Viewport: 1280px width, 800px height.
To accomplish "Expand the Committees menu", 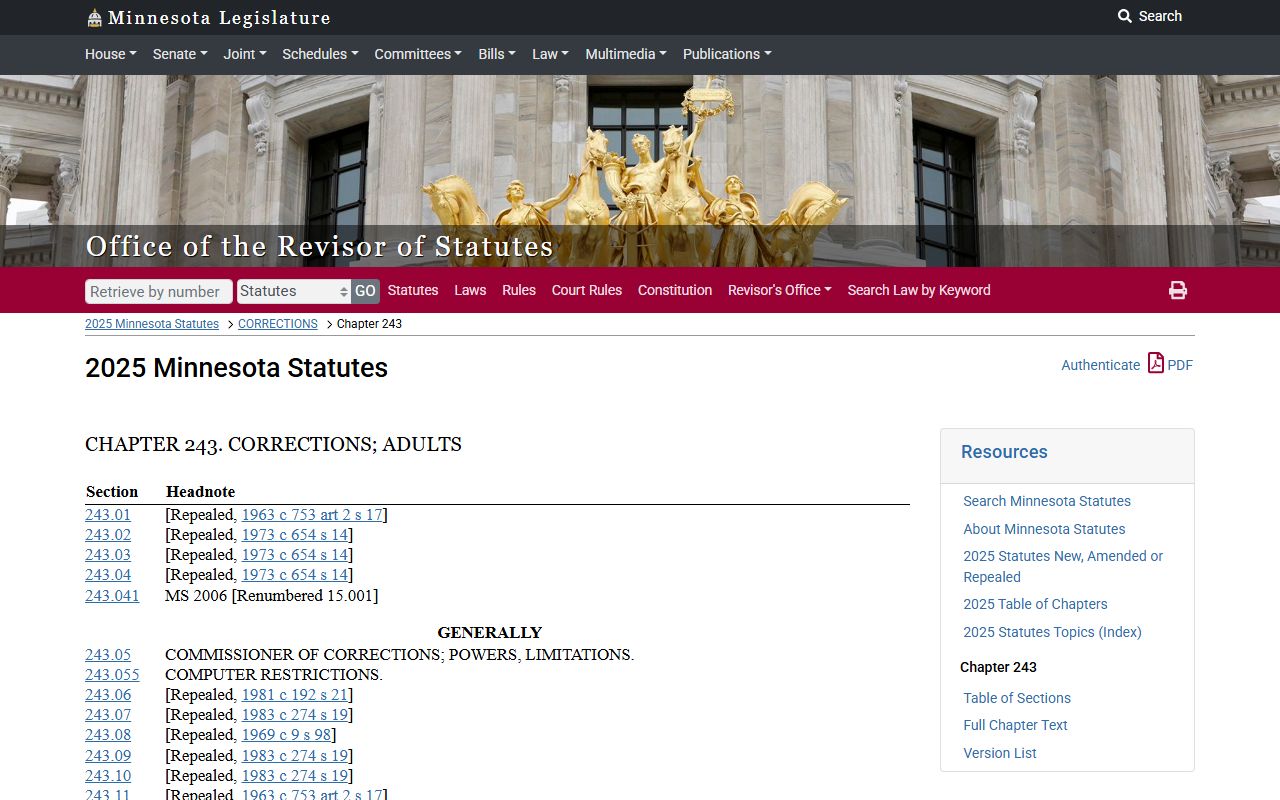I will (418, 54).
